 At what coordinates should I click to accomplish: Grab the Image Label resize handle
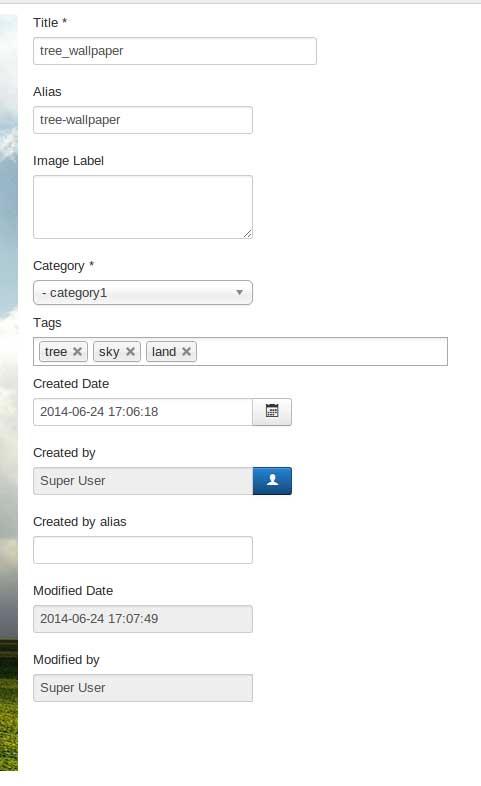click(x=248, y=234)
